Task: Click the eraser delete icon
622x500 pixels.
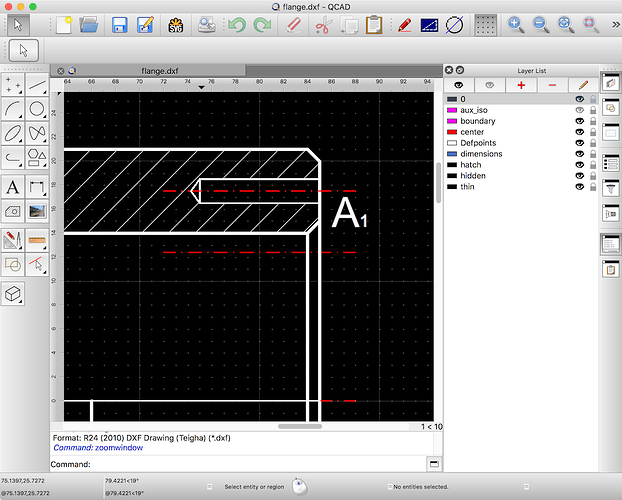Action: click(293, 25)
